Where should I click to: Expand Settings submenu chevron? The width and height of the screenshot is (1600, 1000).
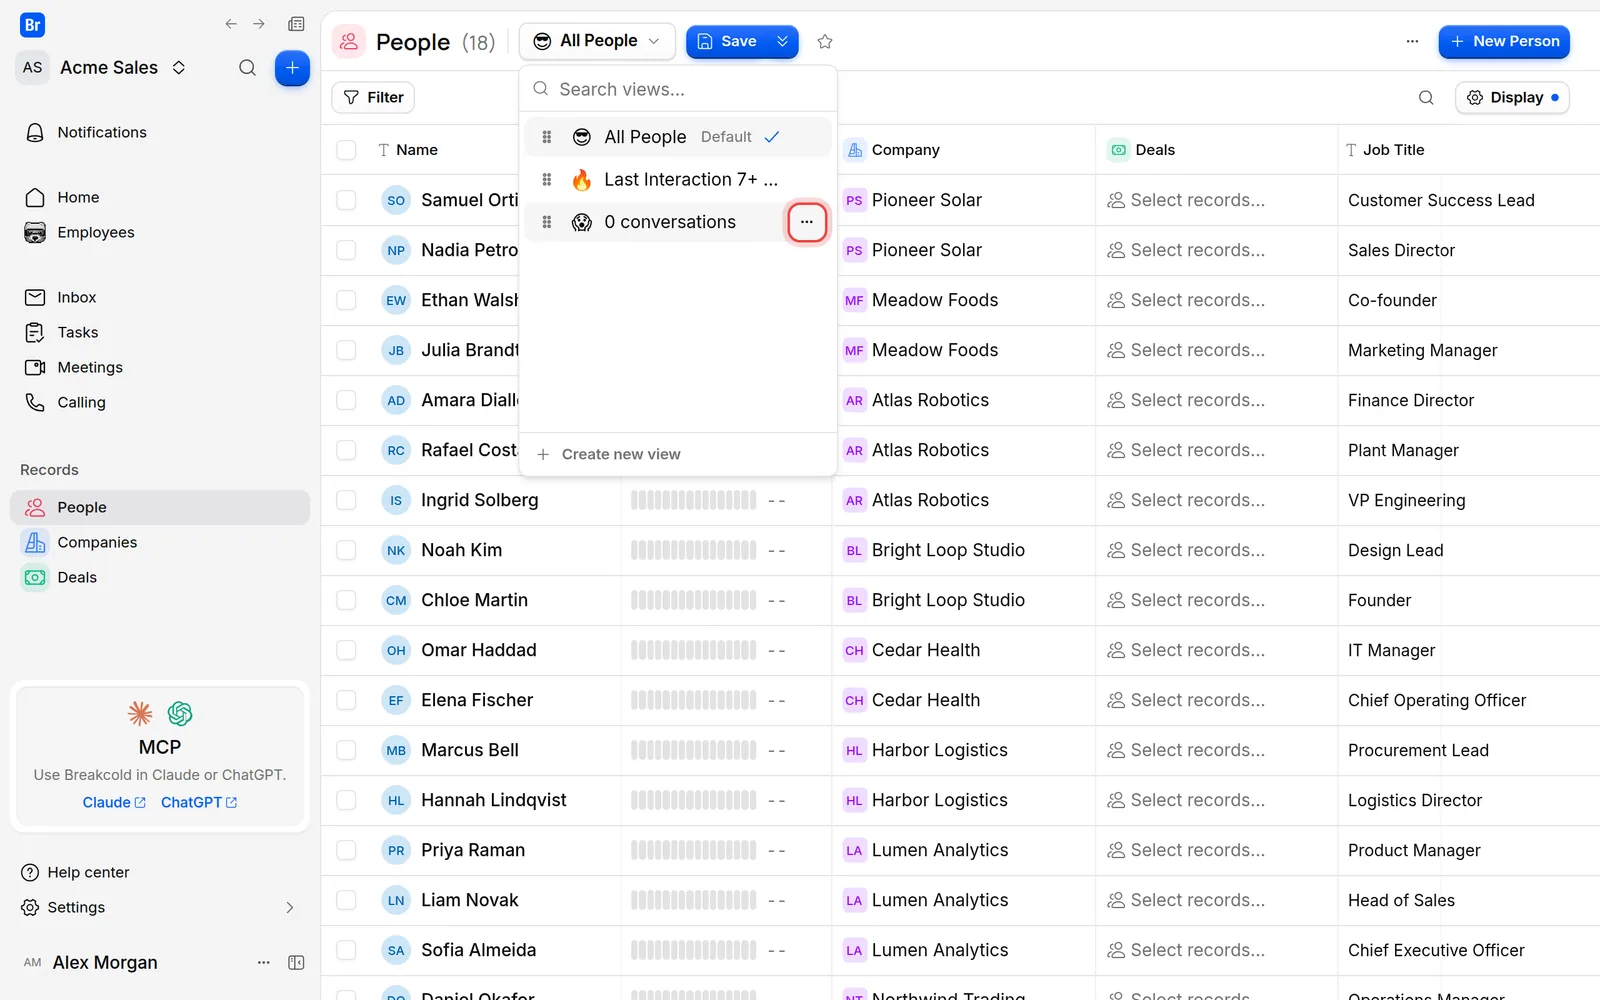coord(290,908)
